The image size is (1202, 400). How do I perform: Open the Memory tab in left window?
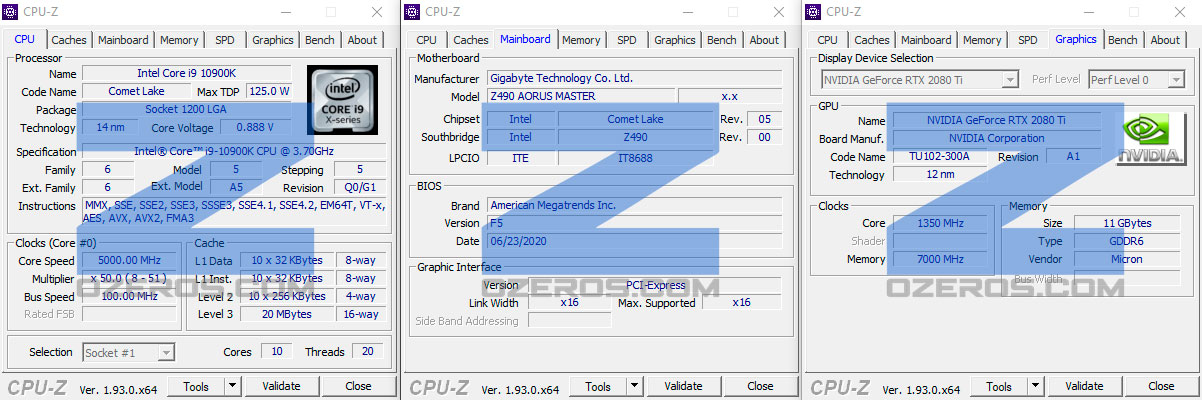[x=179, y=40]
